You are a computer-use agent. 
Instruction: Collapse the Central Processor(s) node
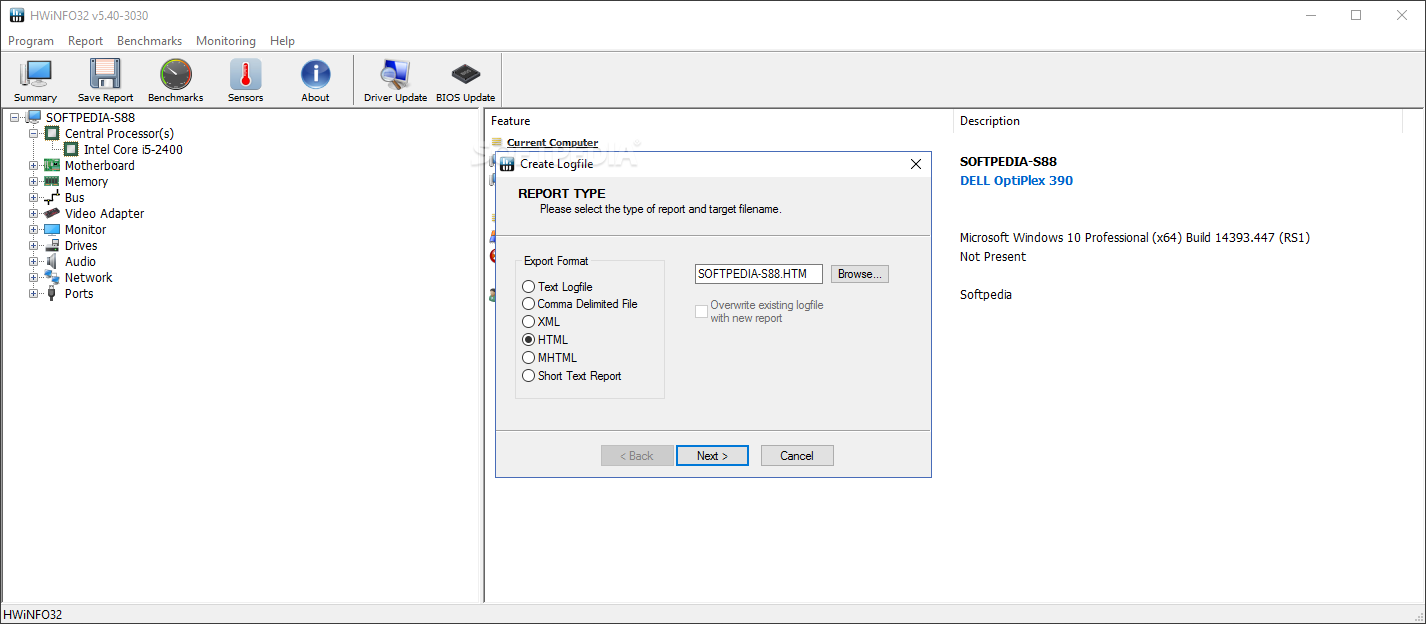pos(34,133)
